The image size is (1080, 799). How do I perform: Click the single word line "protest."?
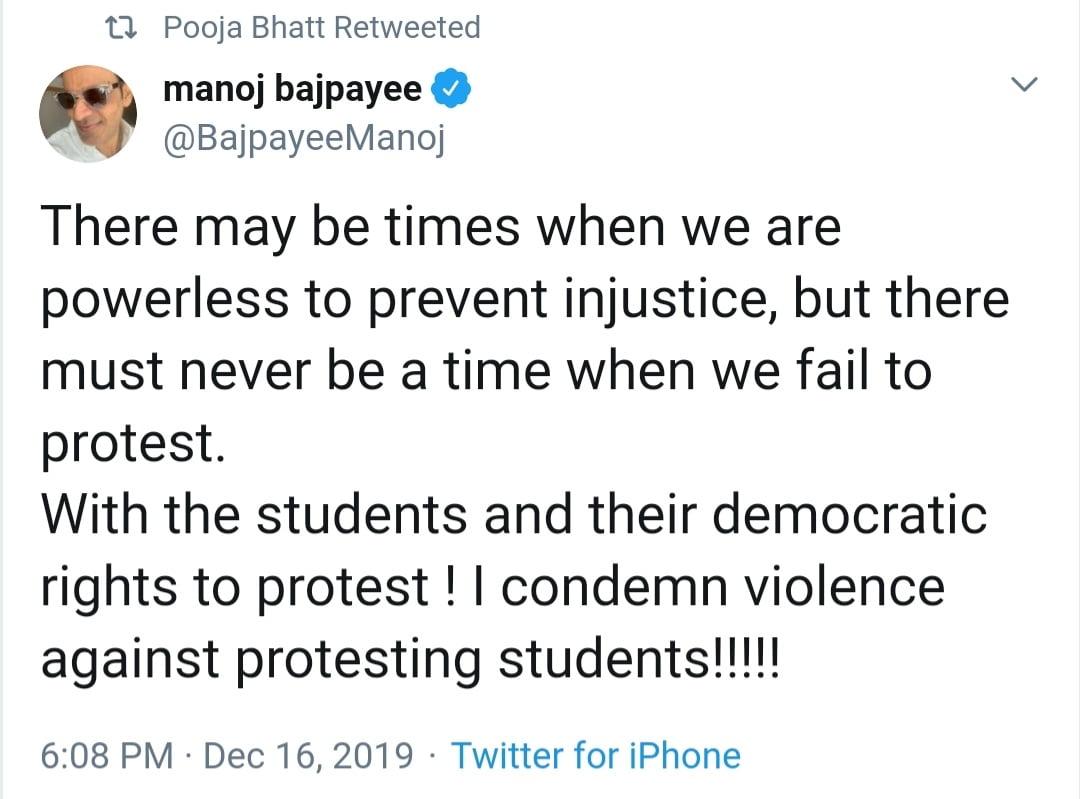(x=126, y=444)
